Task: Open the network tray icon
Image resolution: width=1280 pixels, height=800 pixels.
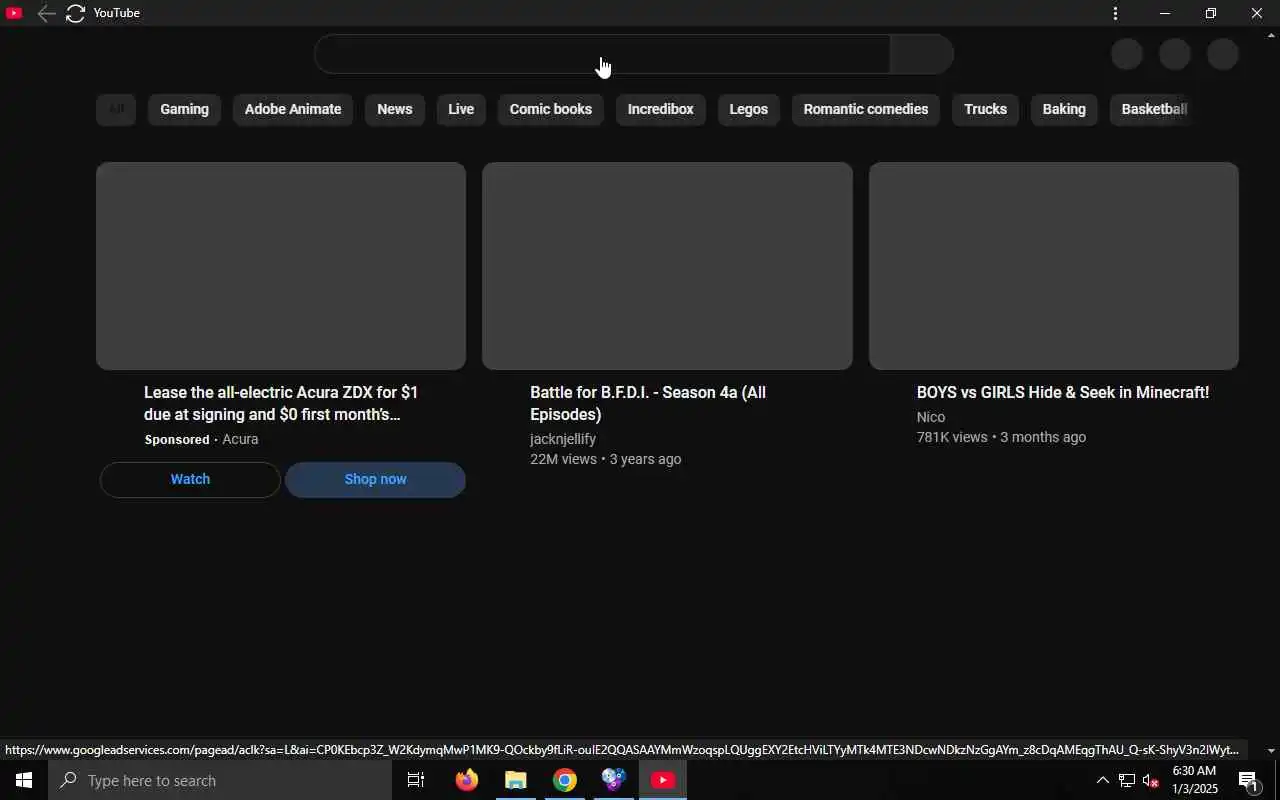Action: 1126,780
